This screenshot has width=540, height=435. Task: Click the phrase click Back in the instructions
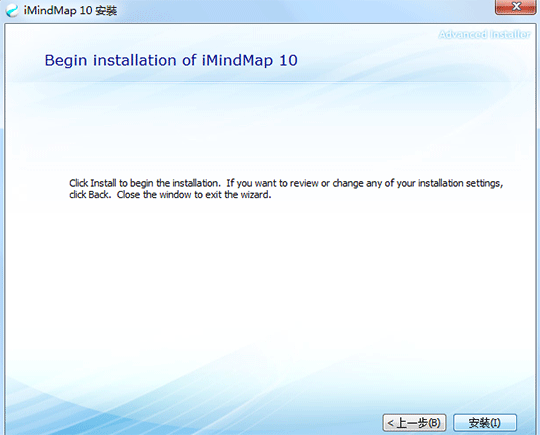pos(90,195)
